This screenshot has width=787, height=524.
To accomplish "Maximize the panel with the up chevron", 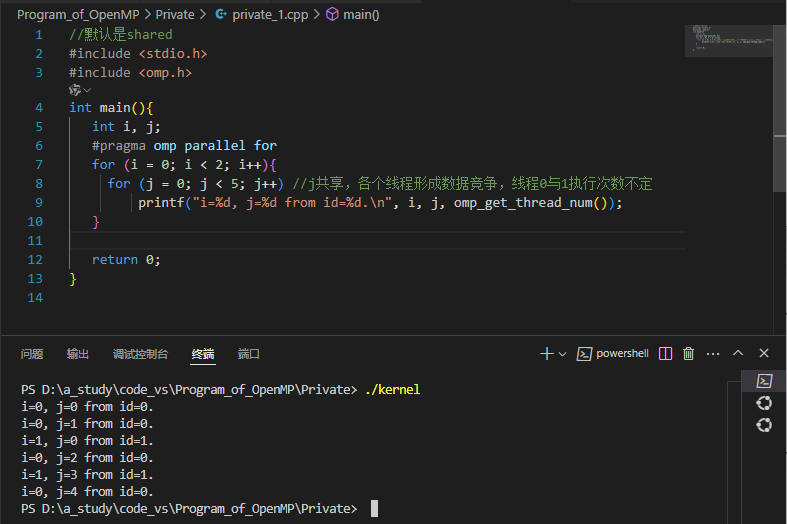I will pos(738,353).
